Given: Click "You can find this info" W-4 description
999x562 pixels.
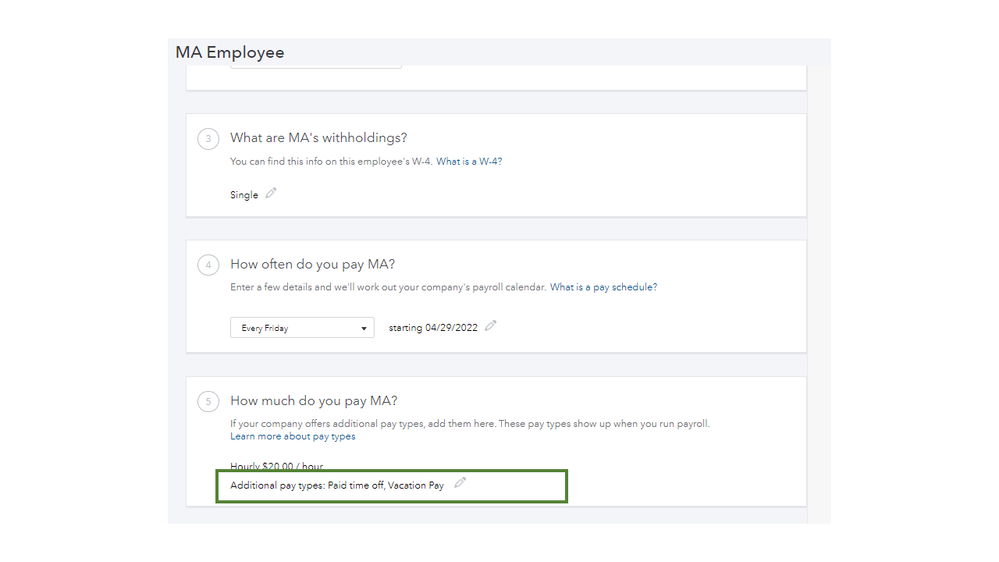Looking at the screenshot, I should point(330,161).
